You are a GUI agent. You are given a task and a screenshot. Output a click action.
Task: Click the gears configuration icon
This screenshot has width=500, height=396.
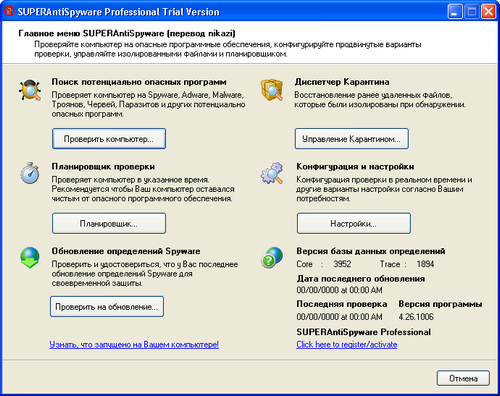[272, 173]
